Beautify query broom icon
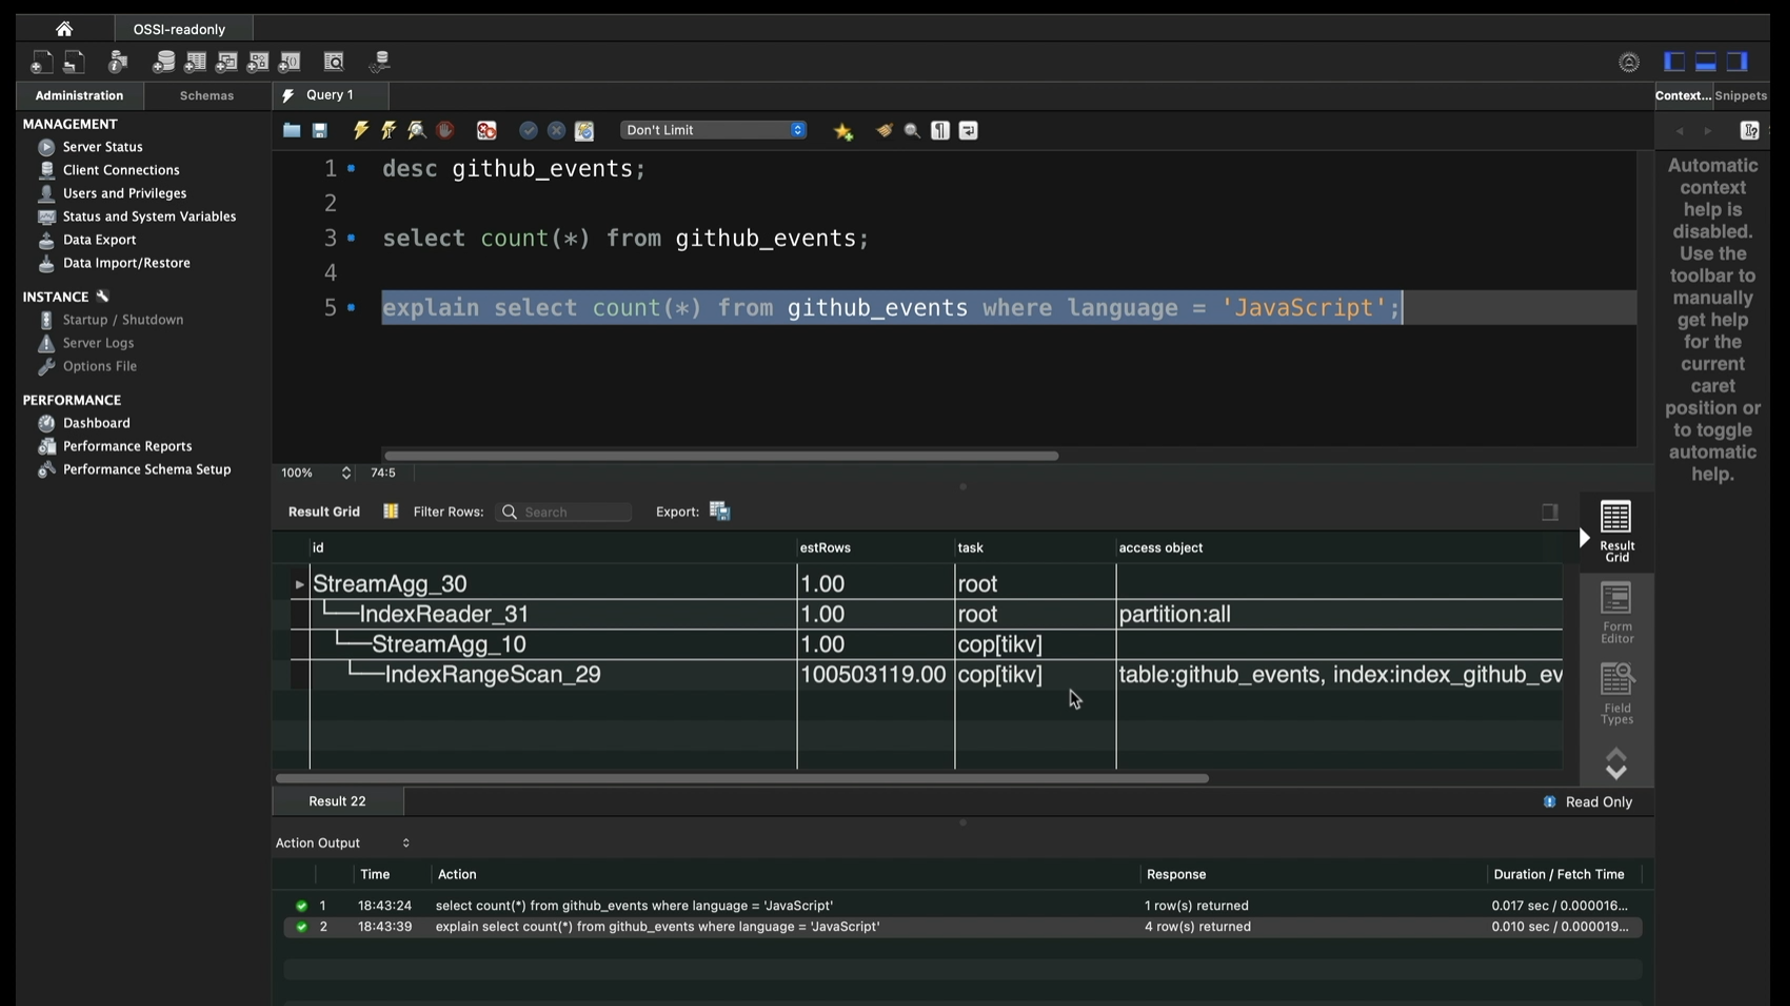Screen dimensions: 1790x1006 pos(884,130)
